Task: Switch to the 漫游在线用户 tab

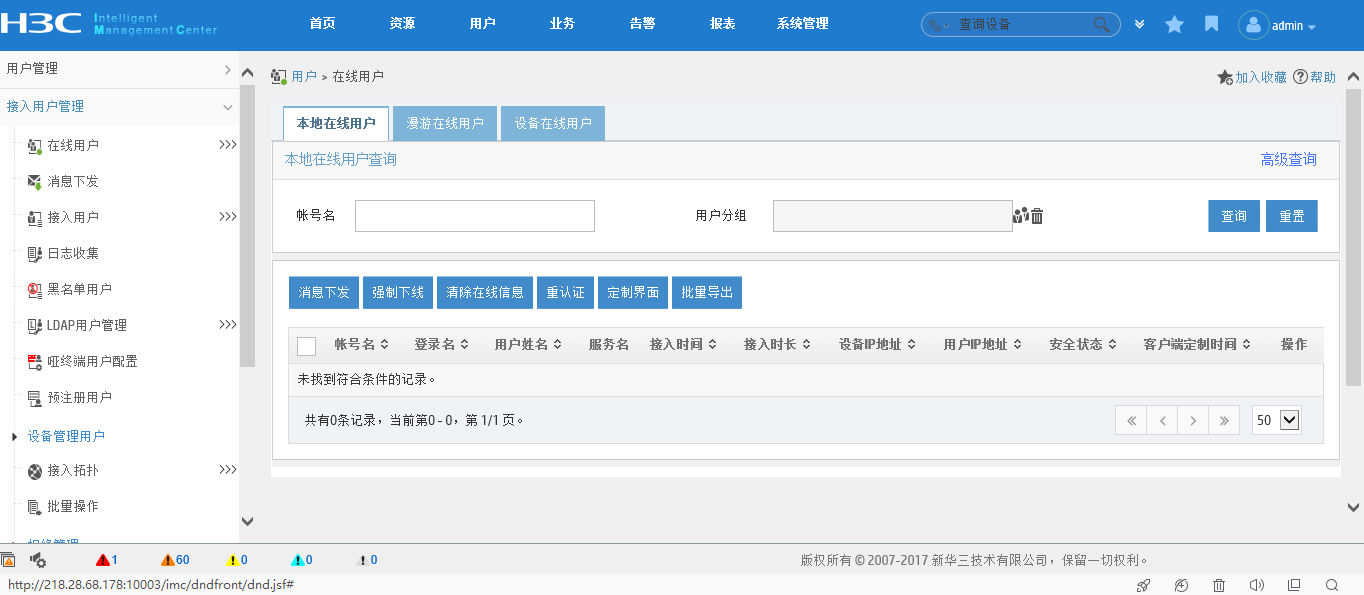Action: pos(445,123)
